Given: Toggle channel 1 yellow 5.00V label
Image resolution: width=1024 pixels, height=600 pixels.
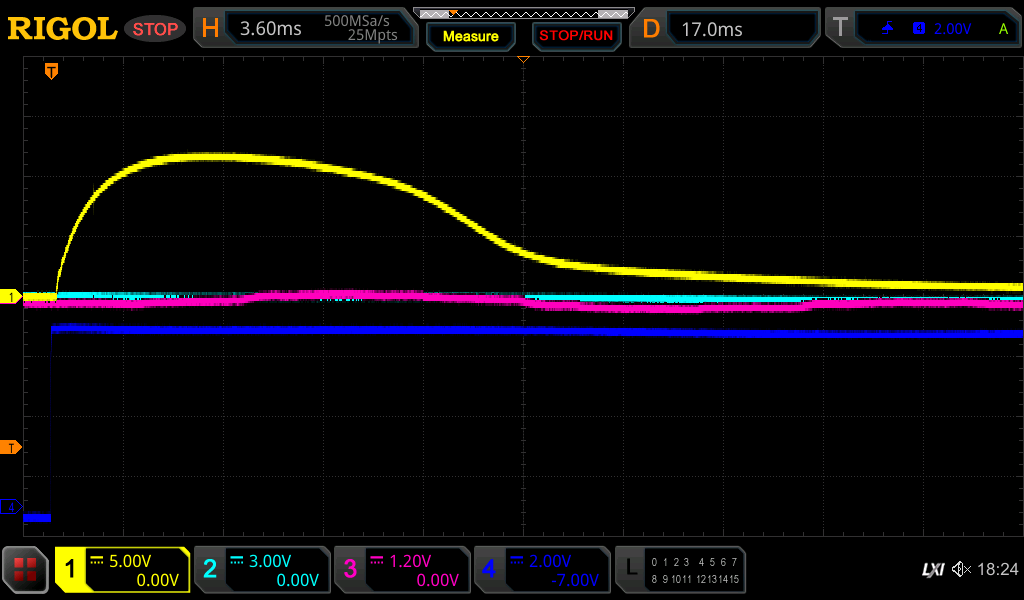Looking at the screenshot, I should (x=122, y=570).
